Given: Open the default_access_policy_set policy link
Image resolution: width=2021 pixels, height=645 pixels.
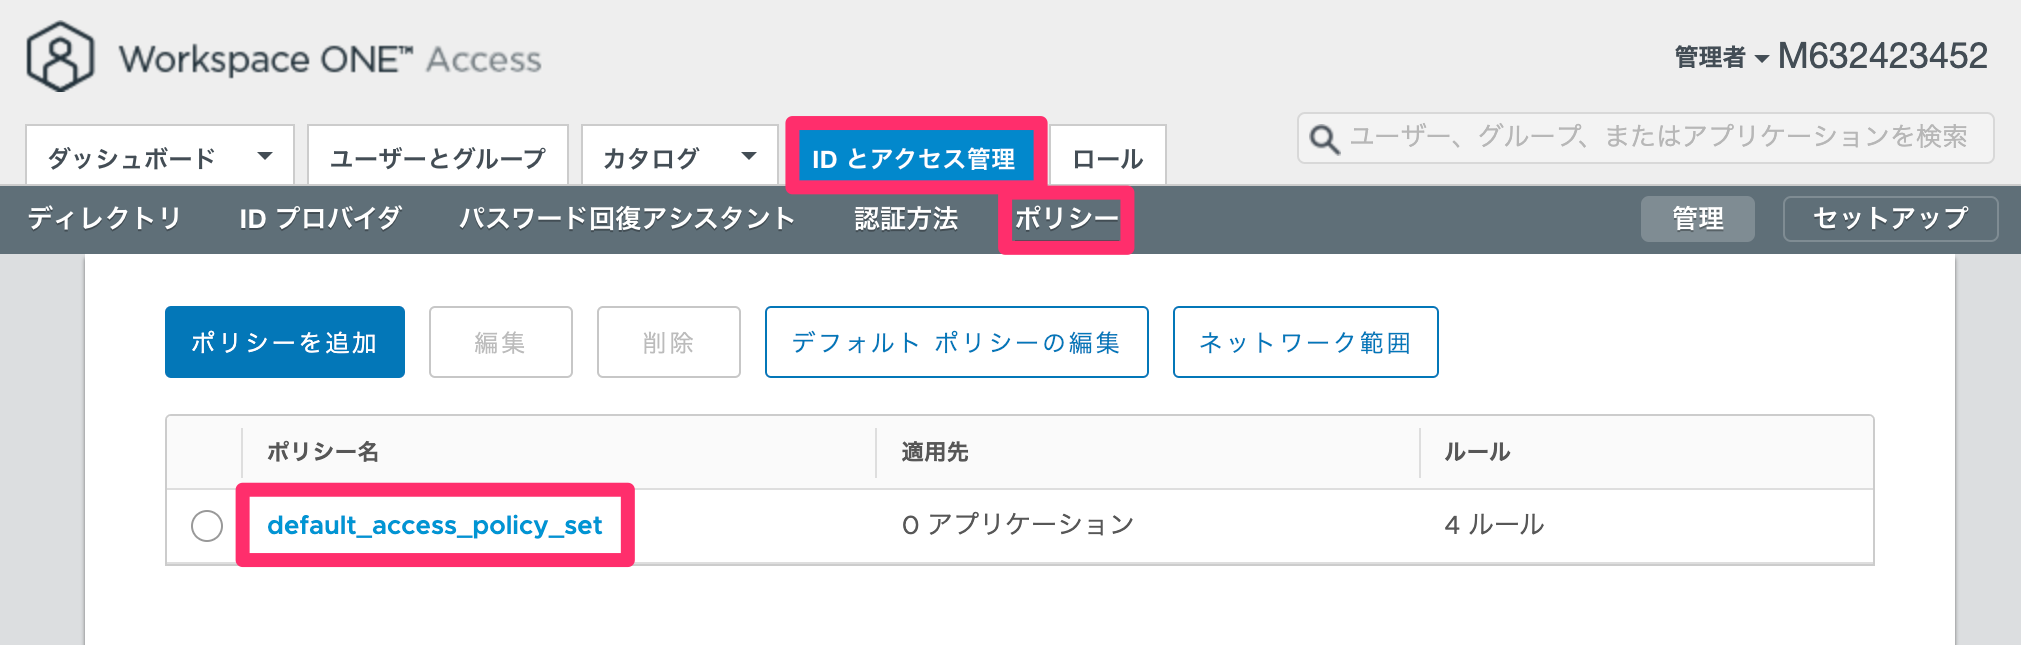Looking at the screenshot, I should pos(435,525).
